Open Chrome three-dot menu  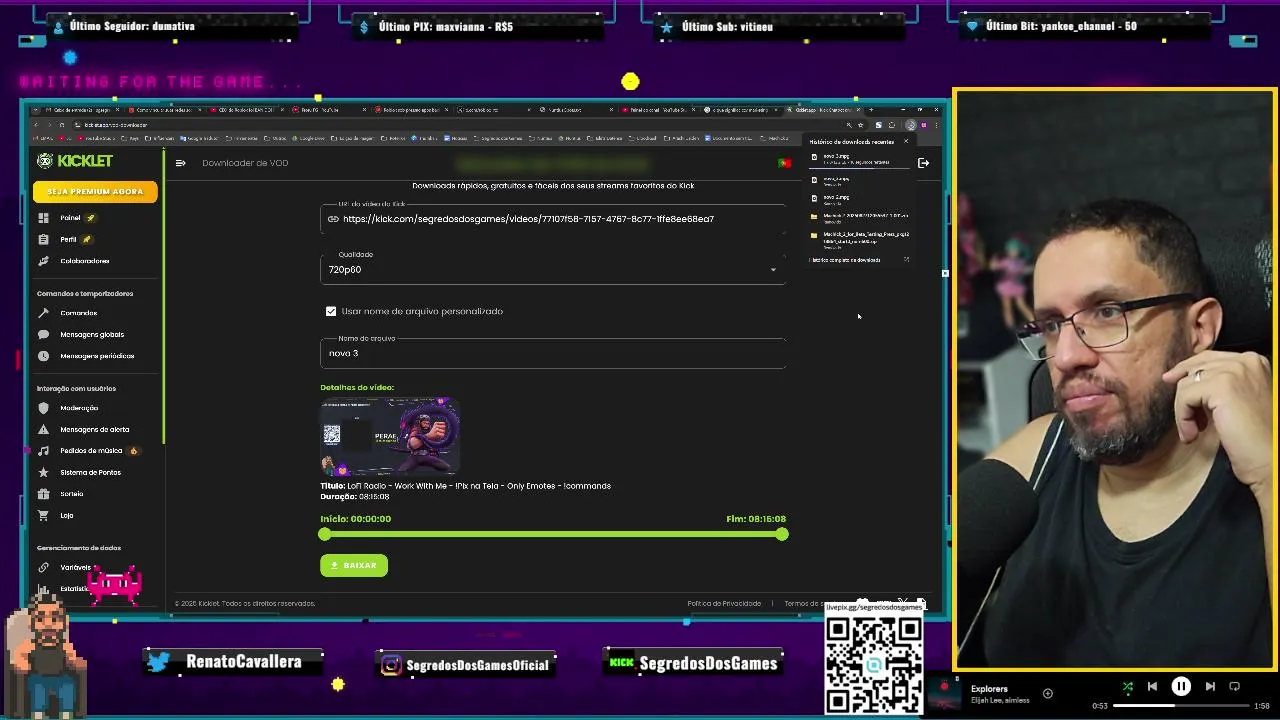[936, 125]
